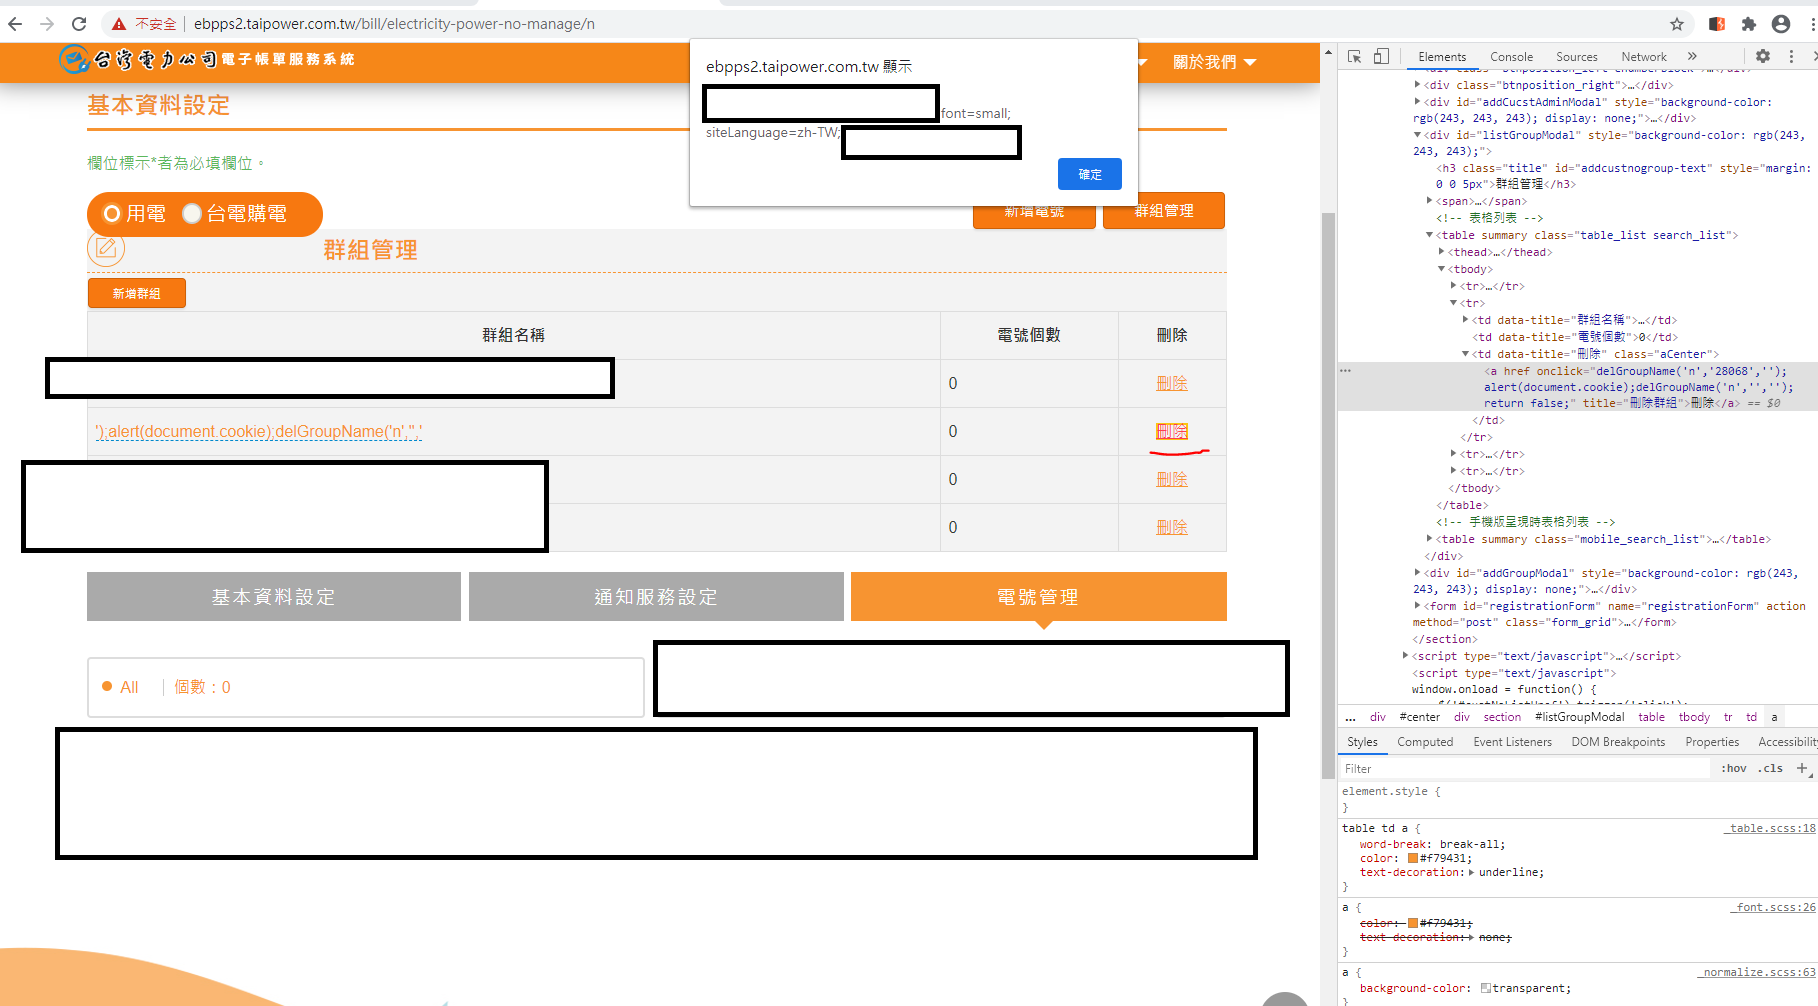The height and width of the screenshot is (1006, 1818).
Task: Click color swatch in font.scss a rule
Action: click(1413, 923)
